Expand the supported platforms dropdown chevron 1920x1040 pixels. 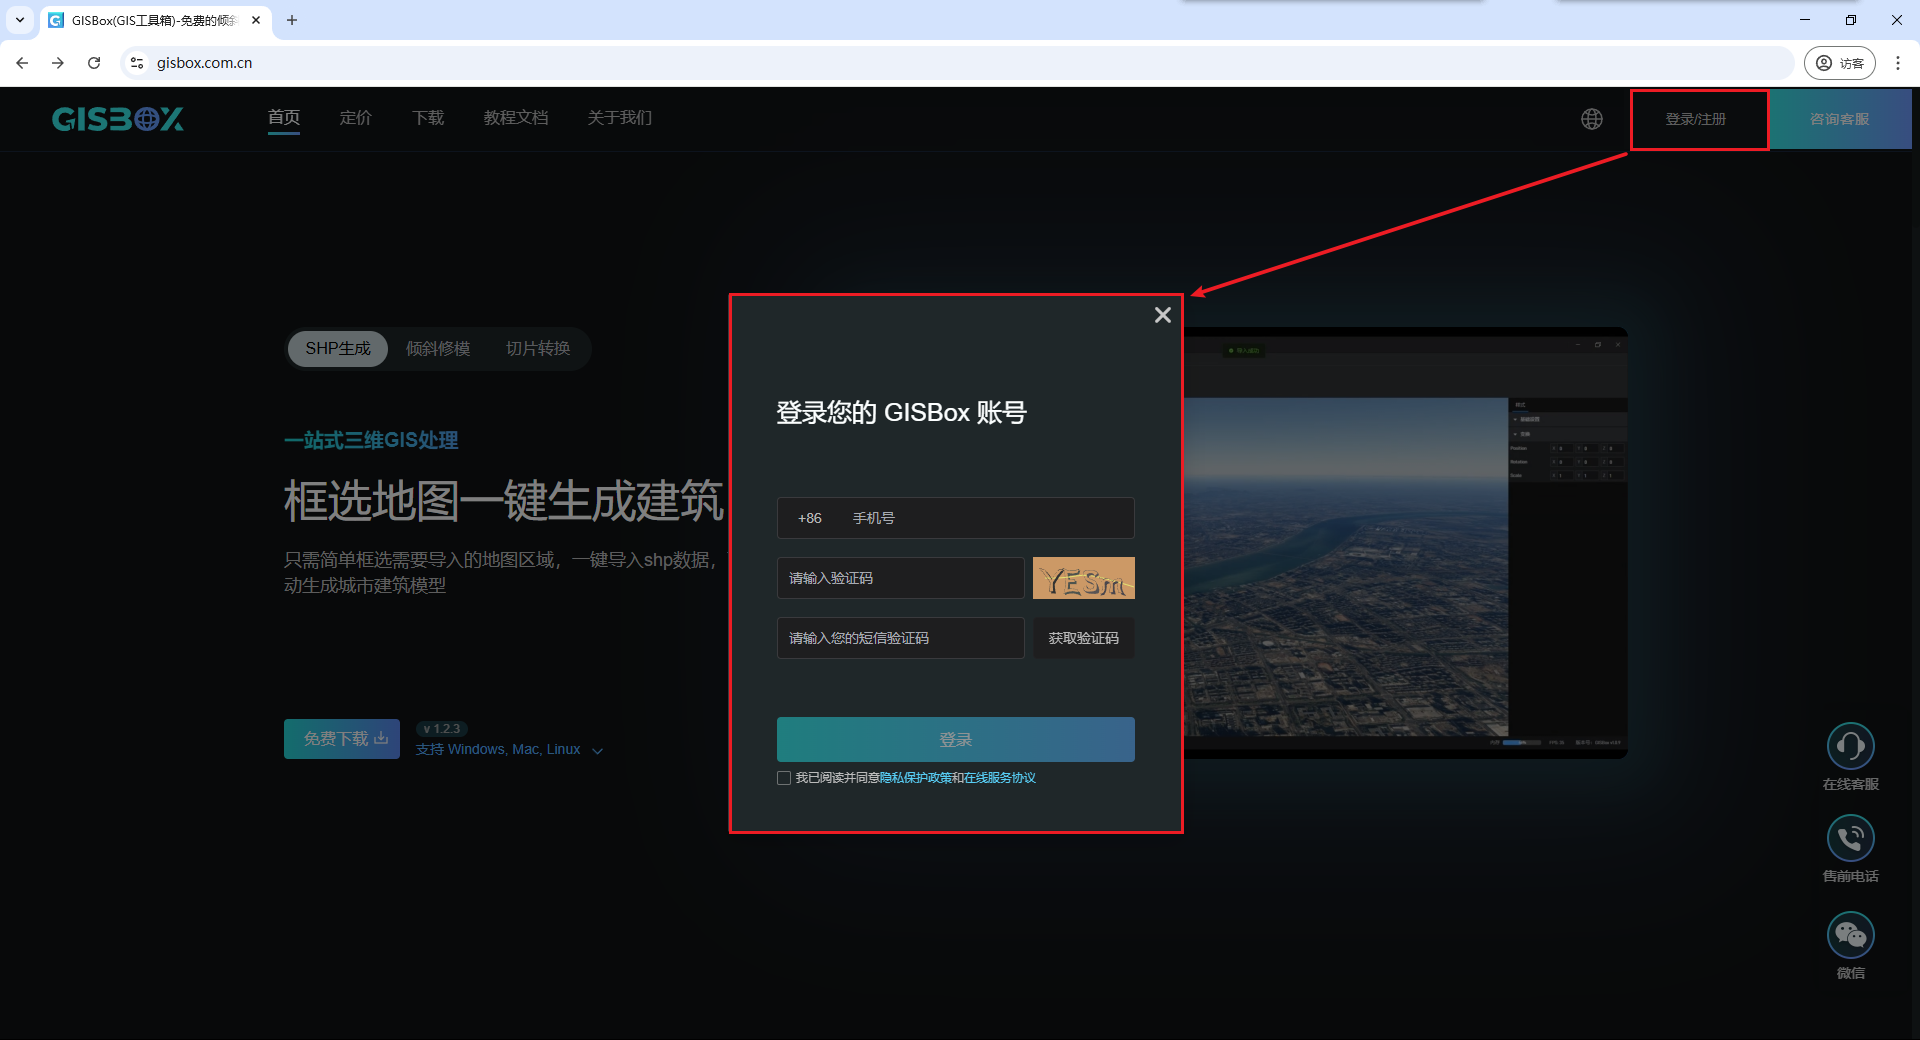click(x=597, y=751)
